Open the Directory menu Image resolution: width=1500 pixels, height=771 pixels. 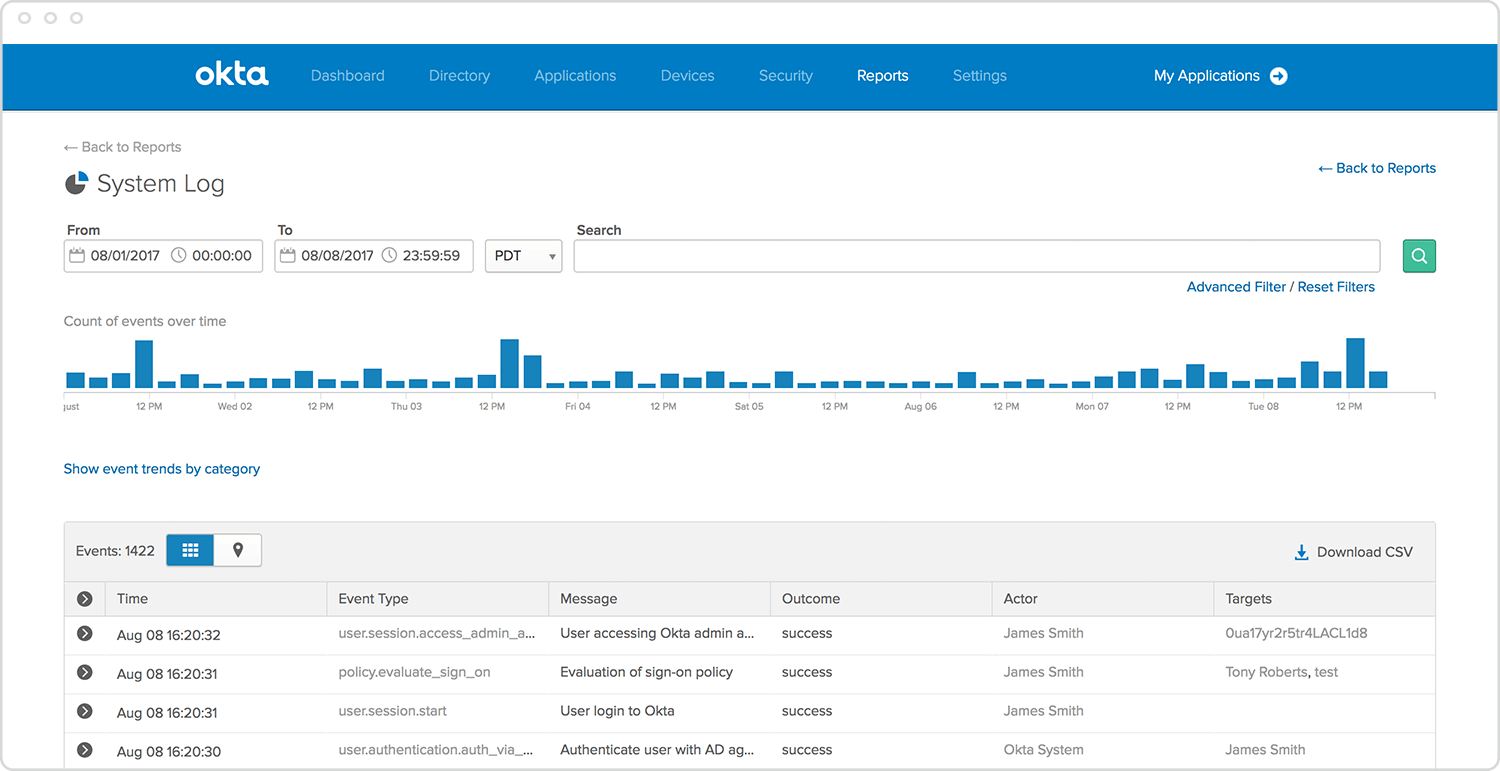pos(459,76)
